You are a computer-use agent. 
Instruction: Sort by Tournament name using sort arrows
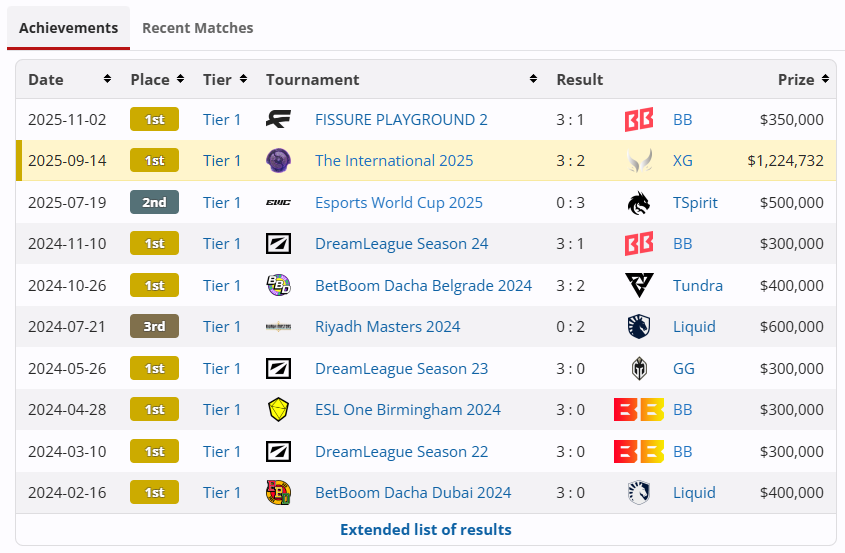[x=533, y=79]
